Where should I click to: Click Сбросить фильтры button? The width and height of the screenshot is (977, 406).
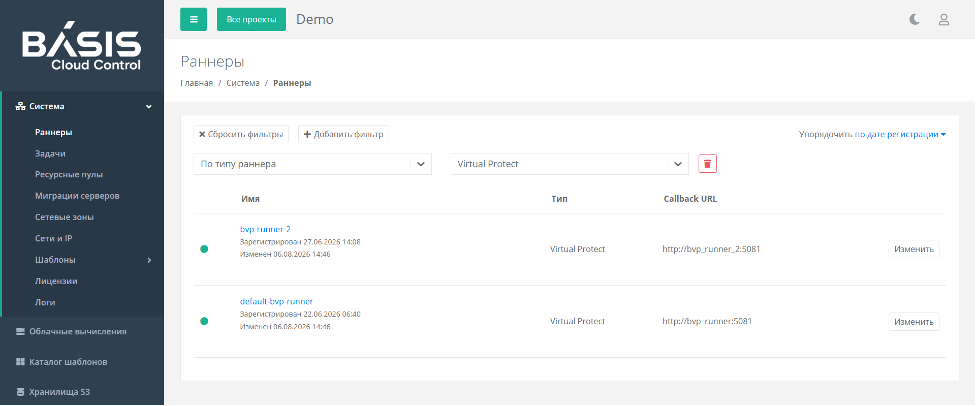(241, 135)
